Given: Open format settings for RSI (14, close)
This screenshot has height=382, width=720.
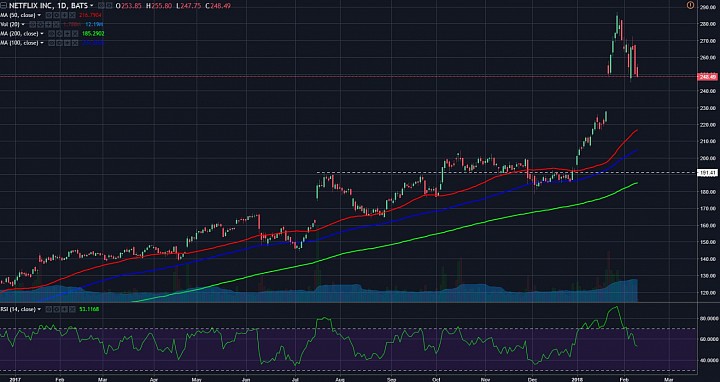Looking at the screenshot, I should [x=56, y=309].
